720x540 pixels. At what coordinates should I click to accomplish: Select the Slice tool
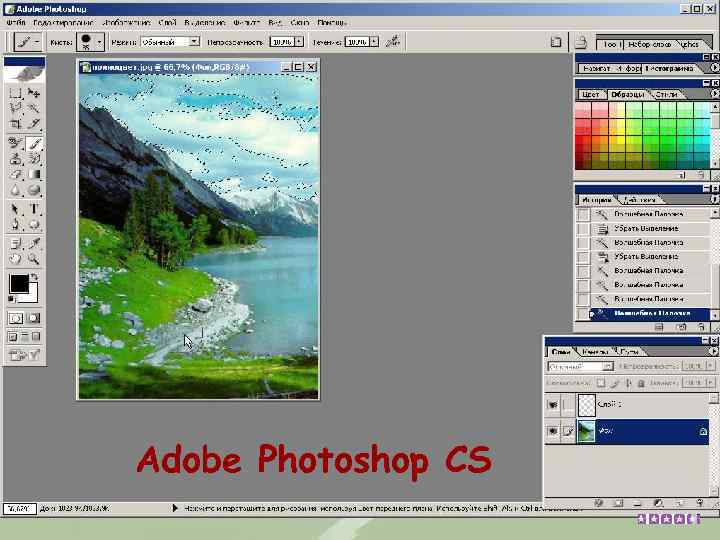click(34, 124)
